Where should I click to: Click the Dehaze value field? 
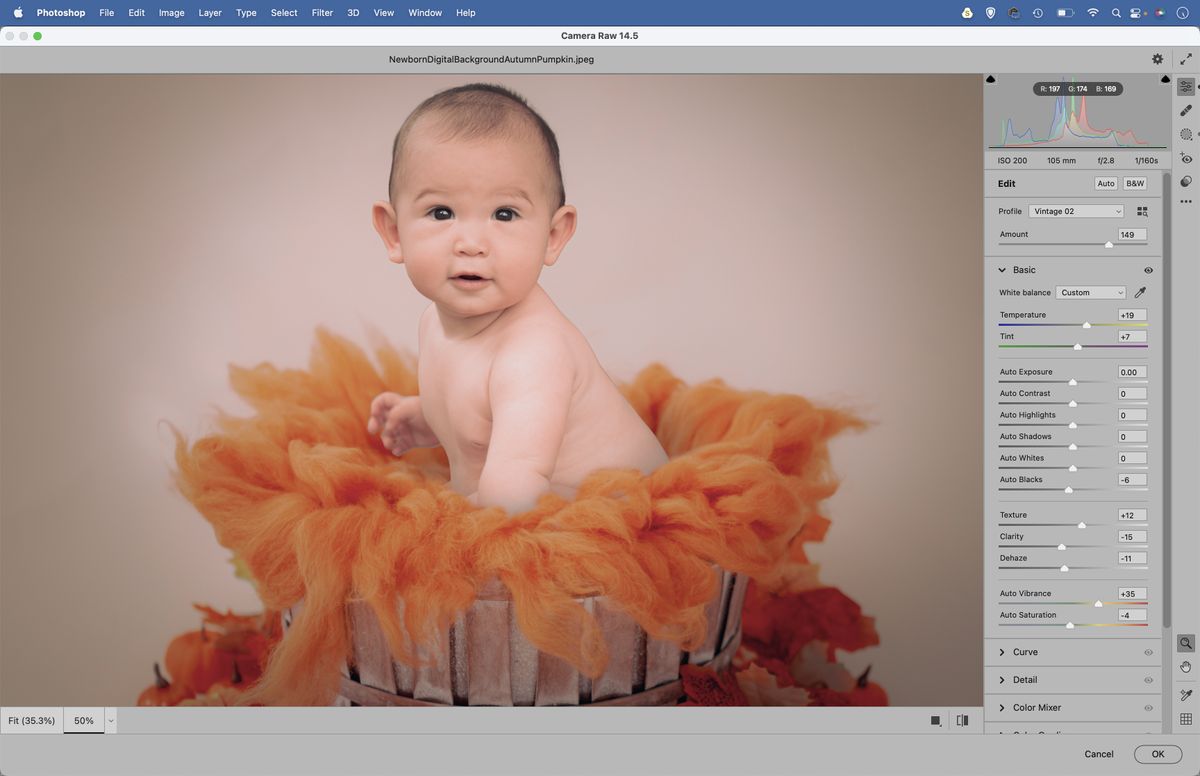coord(1132,558)
